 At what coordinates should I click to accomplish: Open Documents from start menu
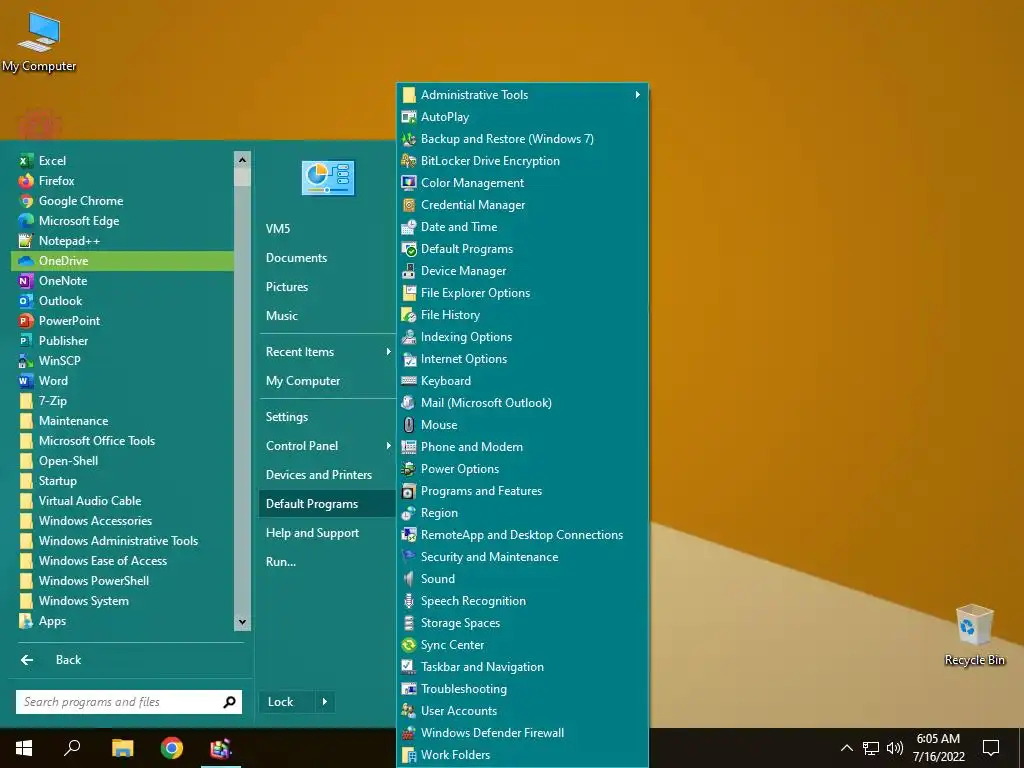327,258
